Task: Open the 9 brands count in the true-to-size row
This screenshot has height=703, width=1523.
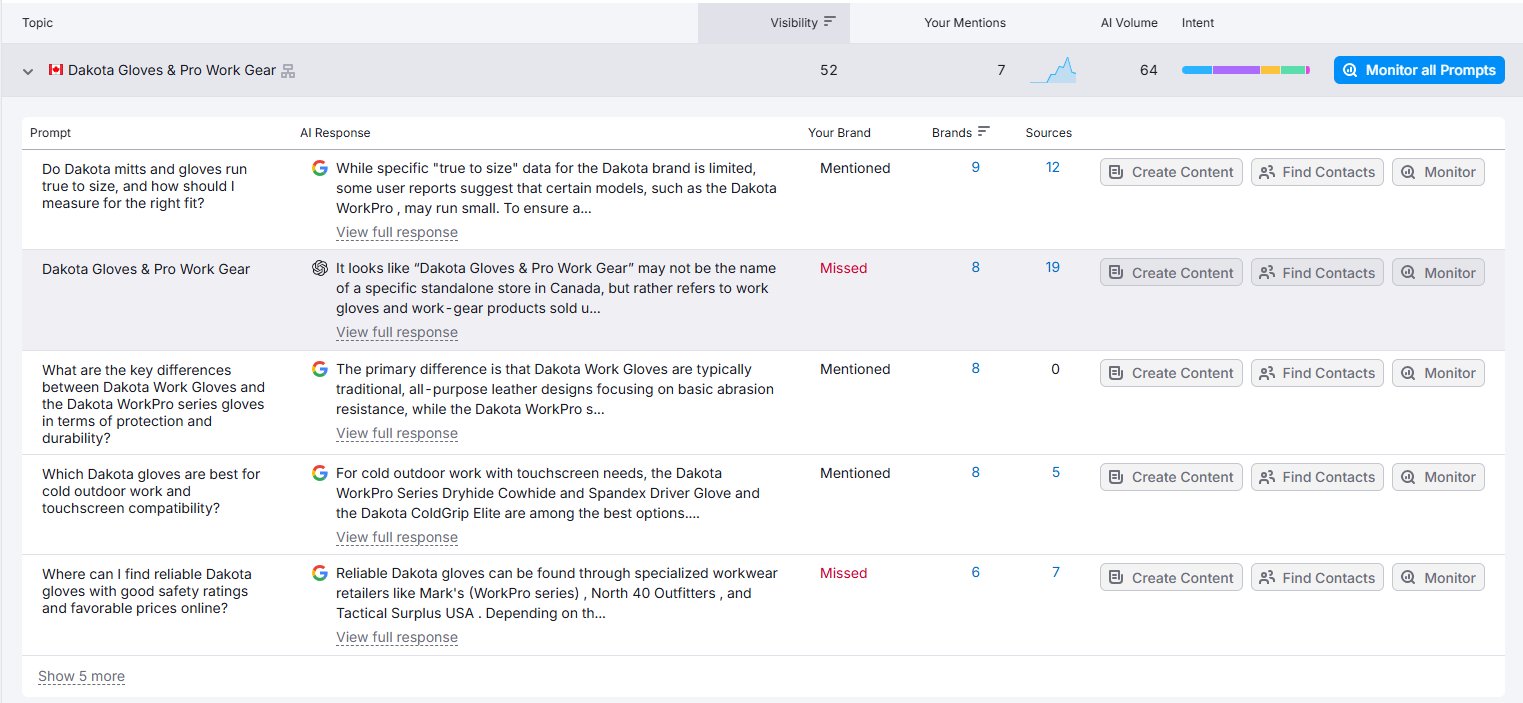Action: 975,167
